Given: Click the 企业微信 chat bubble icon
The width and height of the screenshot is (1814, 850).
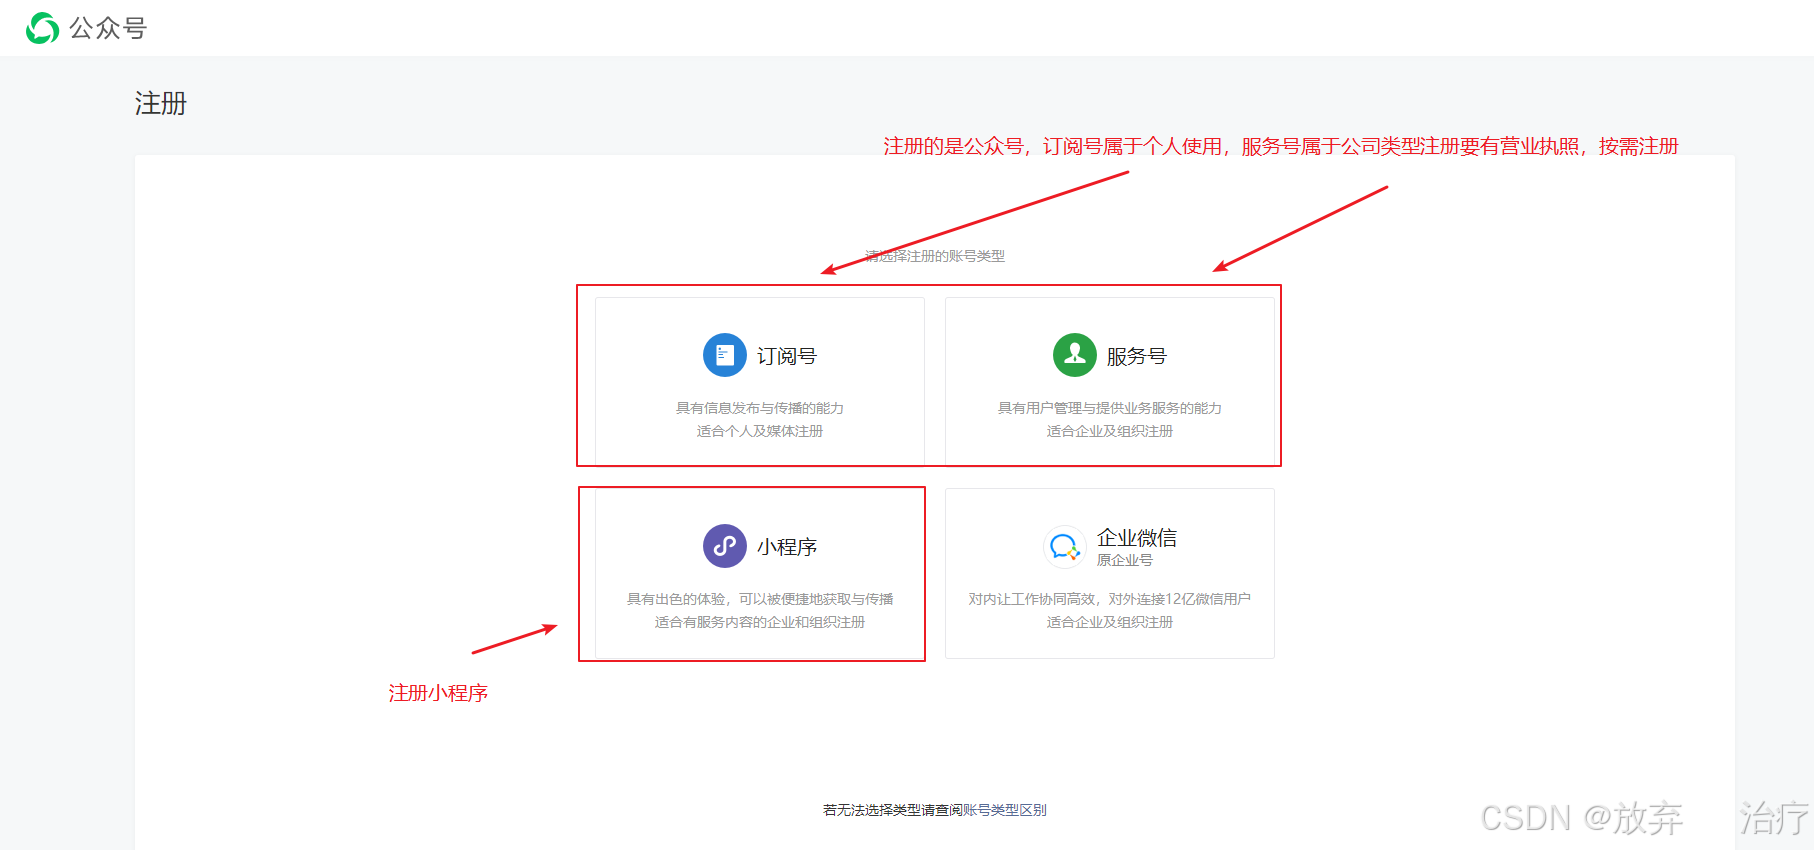Looking at the screenshot, I should 1064,547.
